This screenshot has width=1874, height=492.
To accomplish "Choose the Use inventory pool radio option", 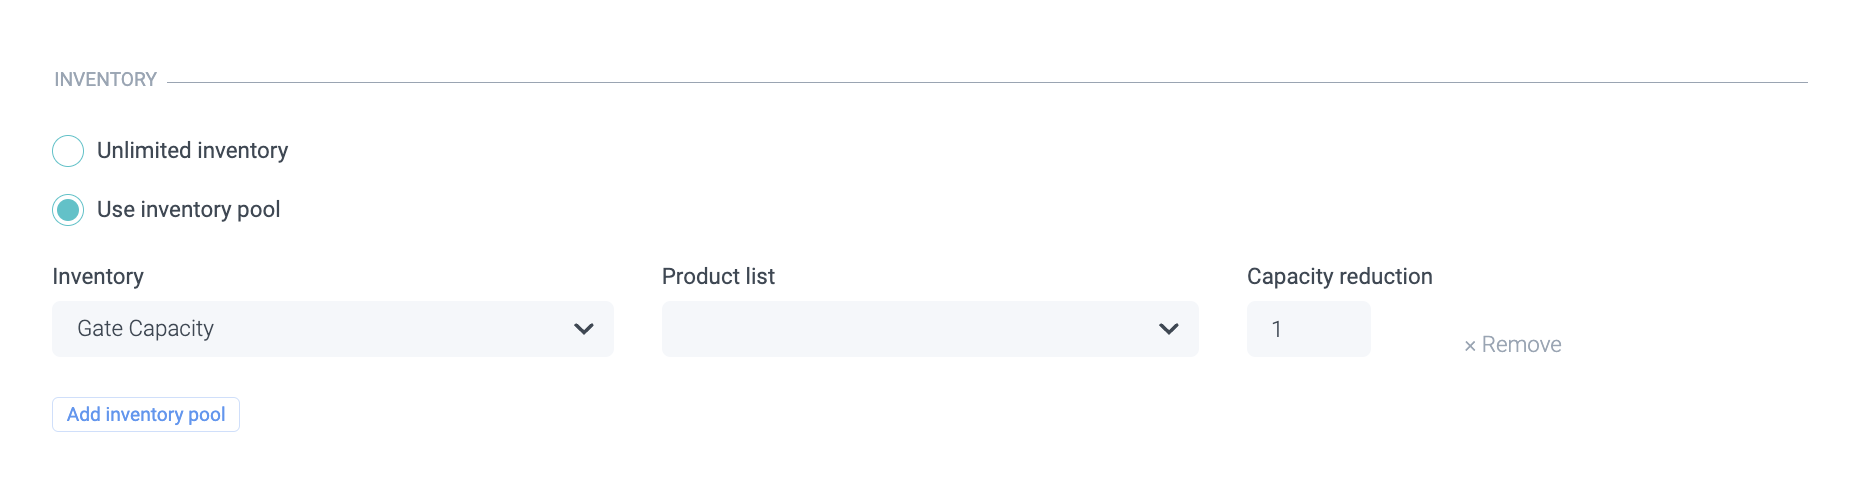I will coord(68,210).
